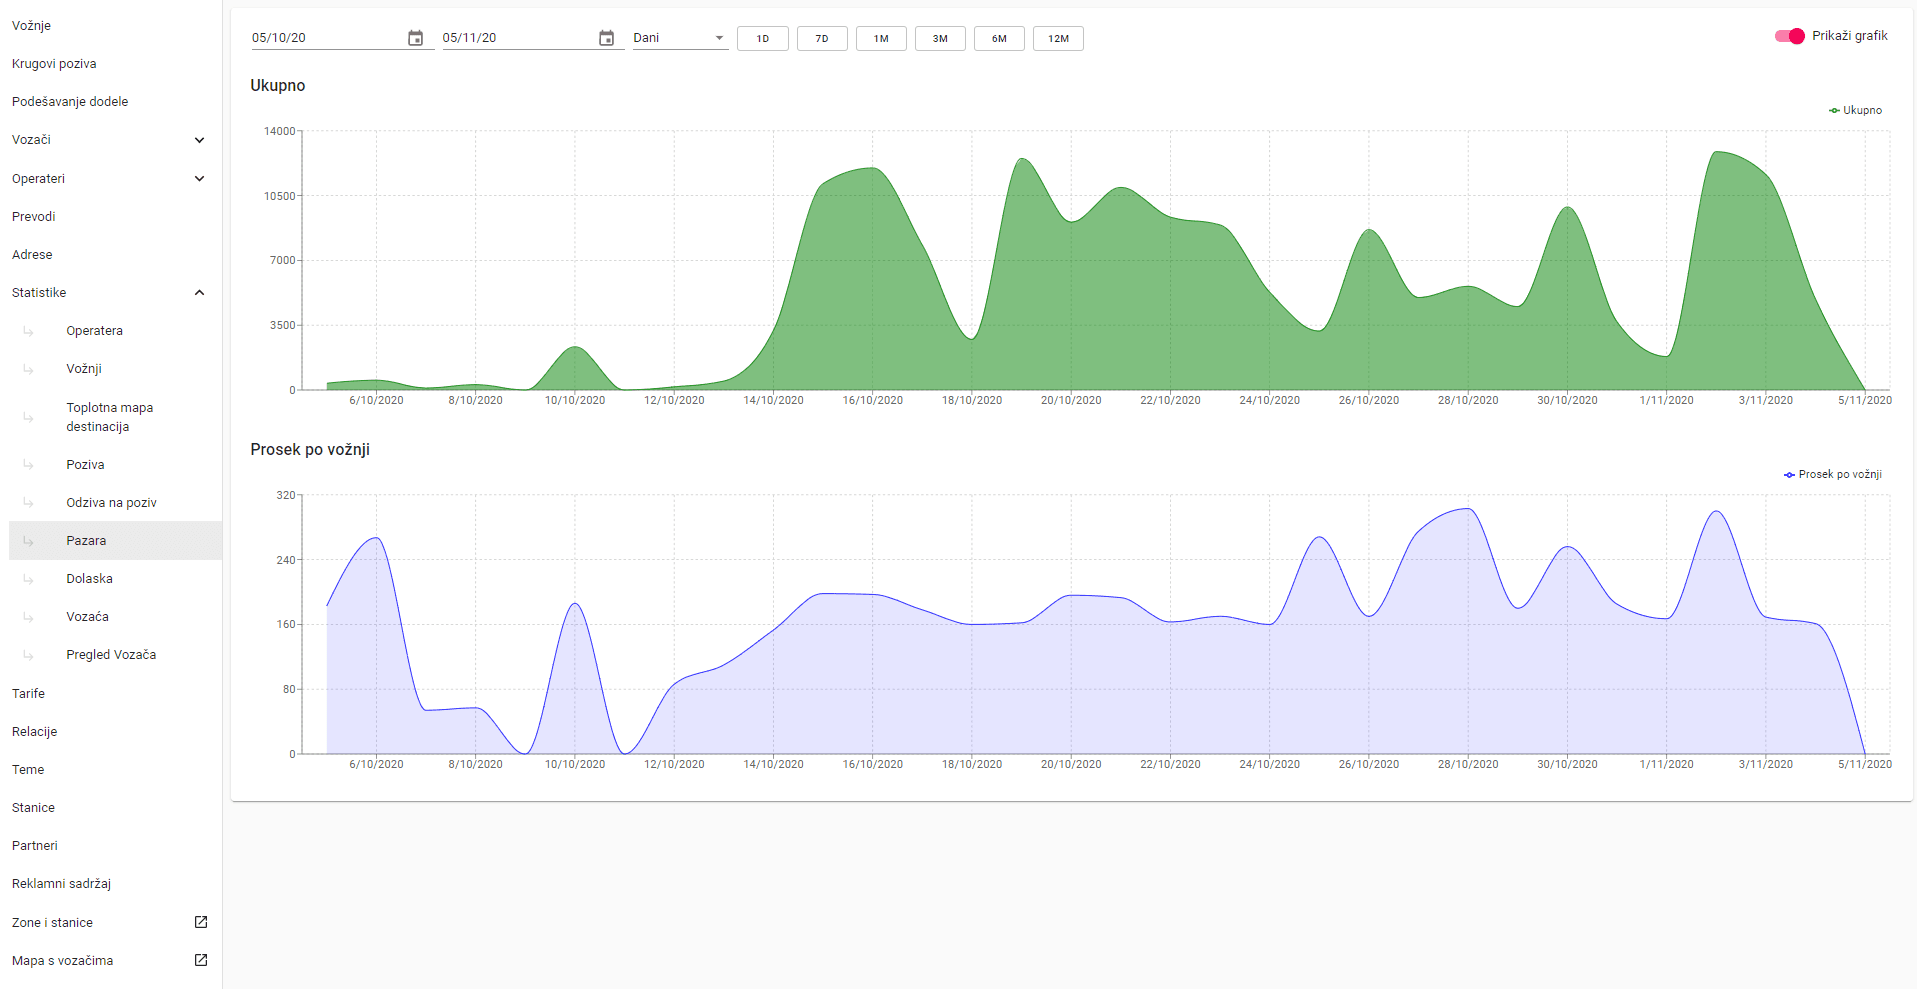The width and height of the screenshot is (1917, 989).
Task: Toggle the Prikaži grafik switch
Action: coord(1789,36)
